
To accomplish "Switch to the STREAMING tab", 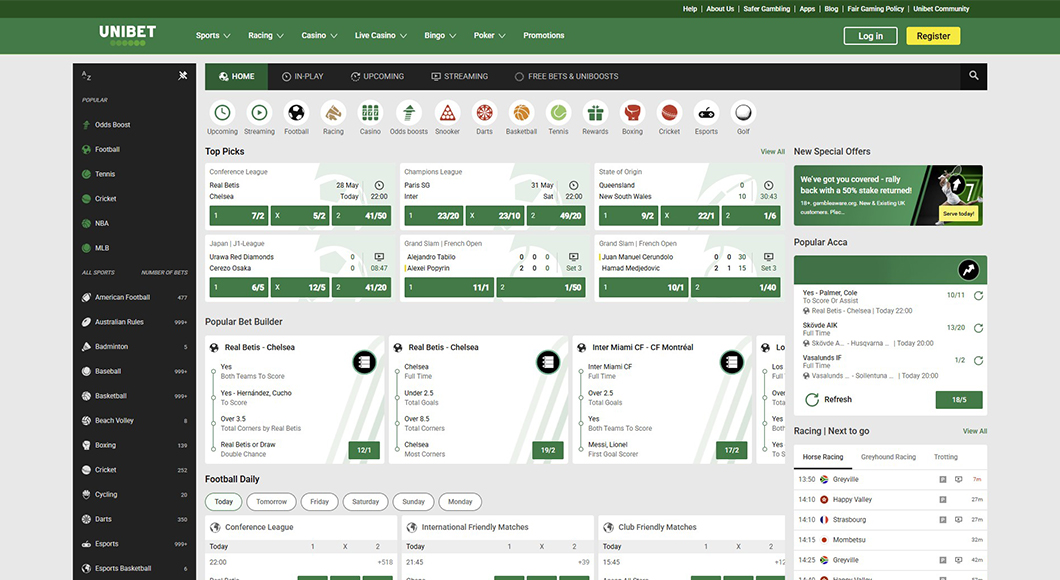I will click(460, 76).
